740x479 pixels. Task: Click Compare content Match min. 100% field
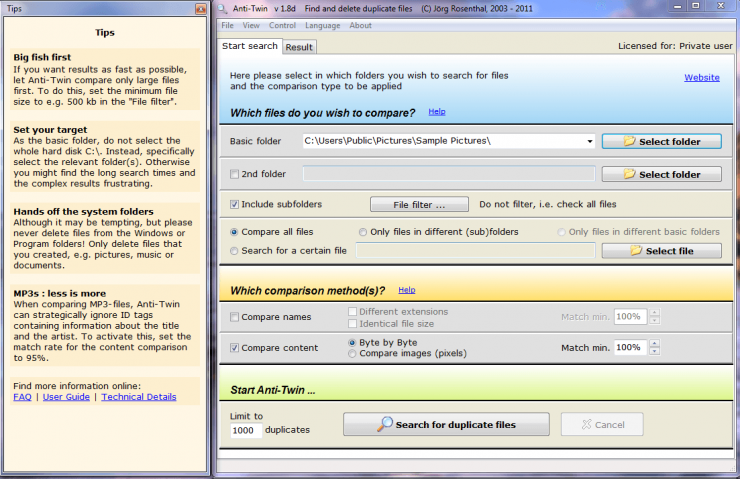631,347
